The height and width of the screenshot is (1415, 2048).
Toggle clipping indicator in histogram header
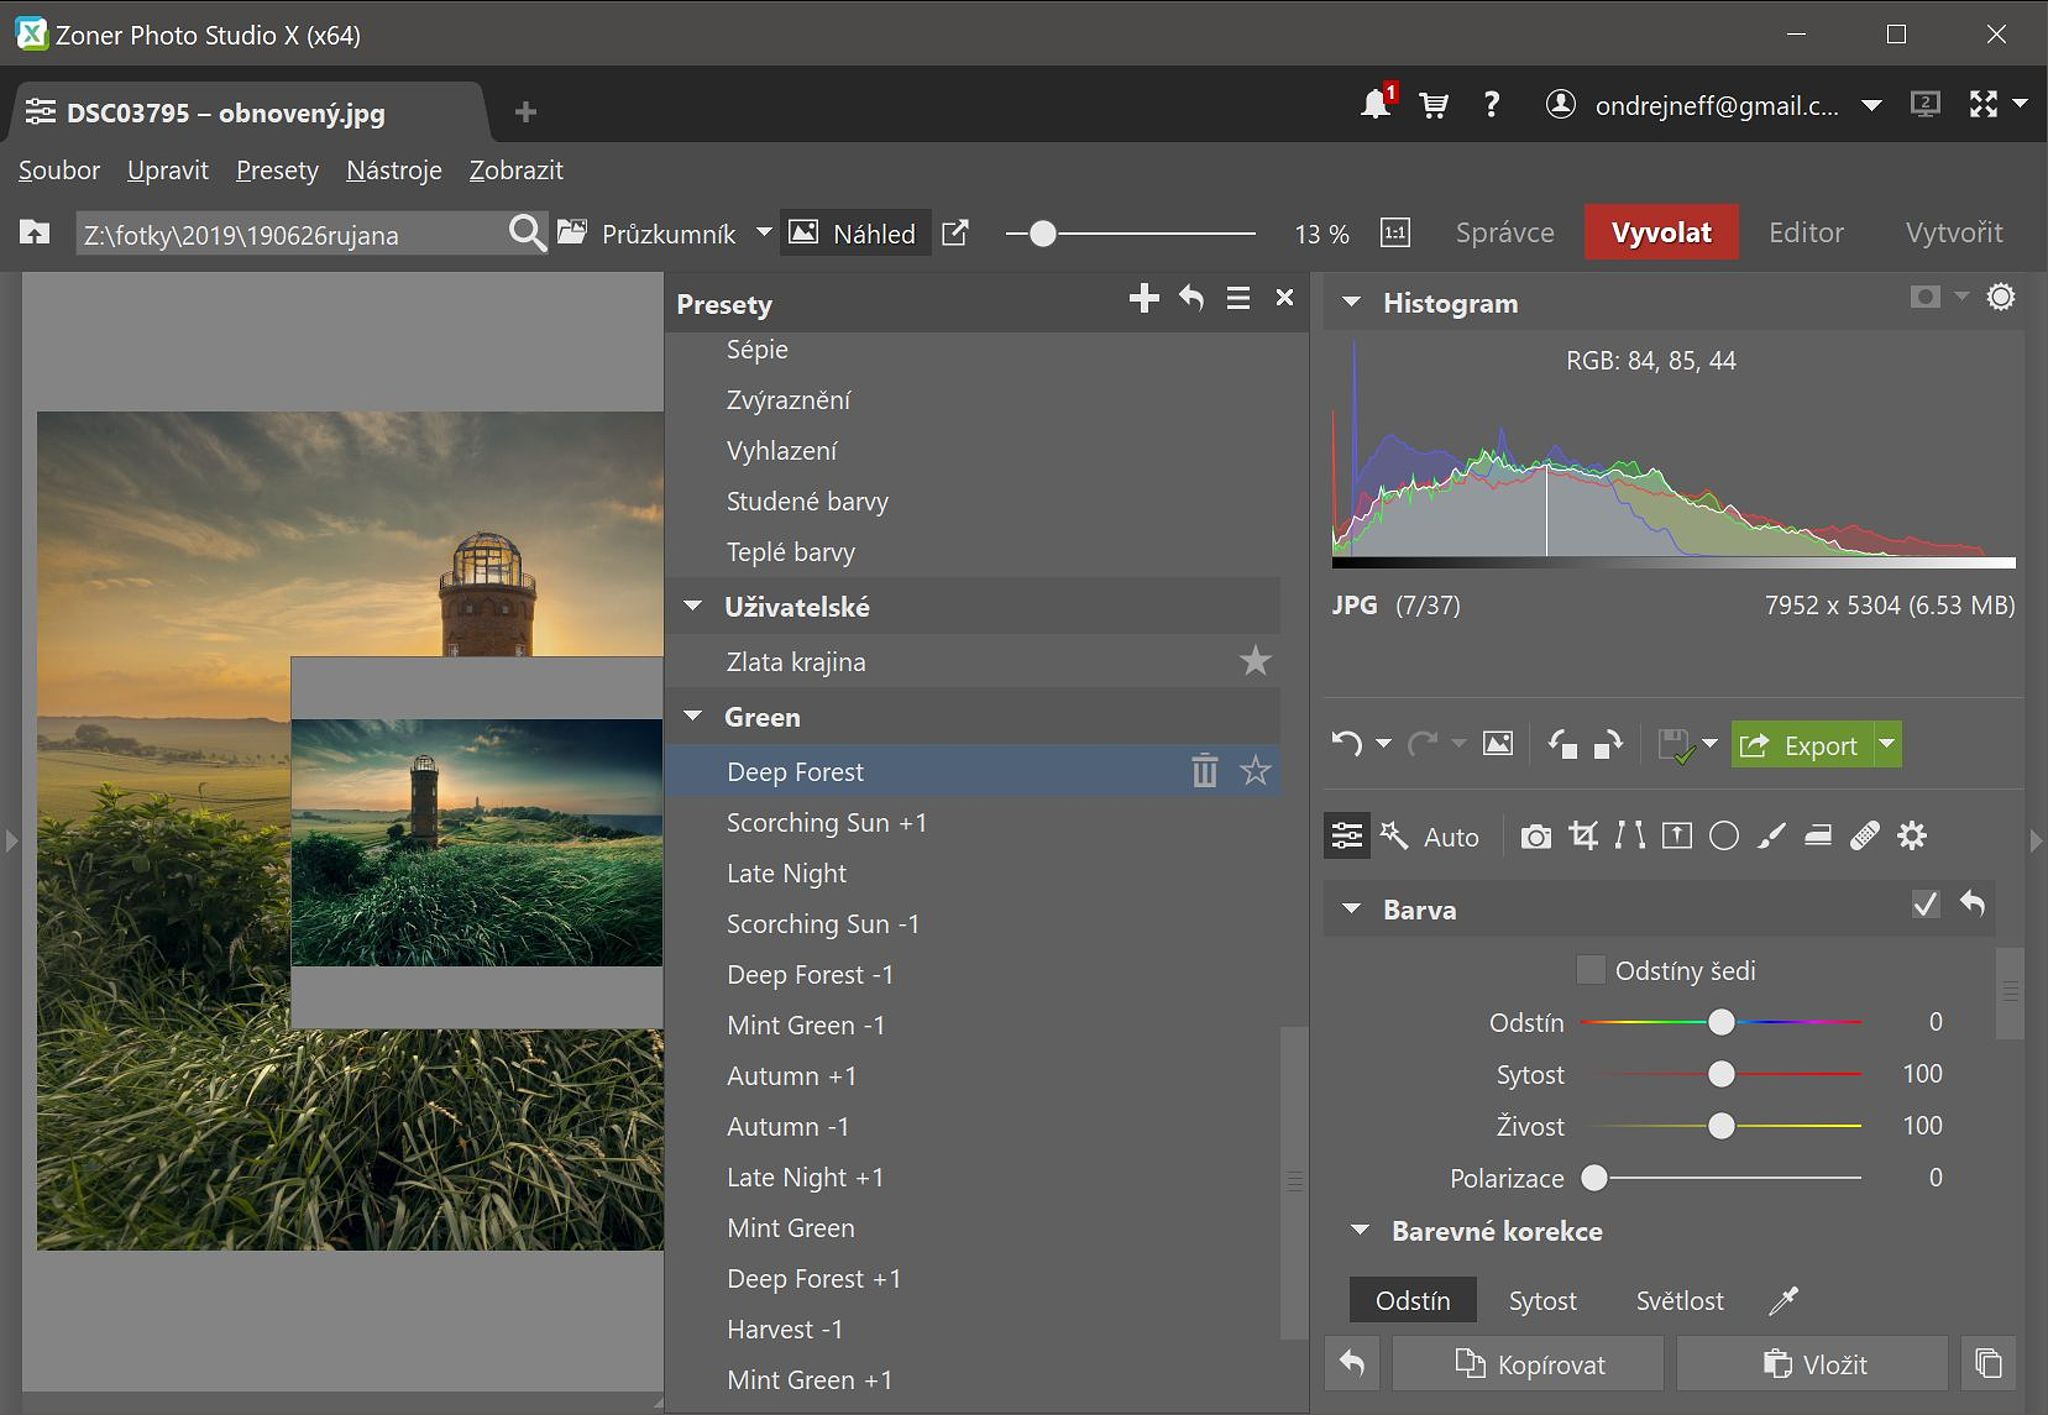coord(1926,297)
